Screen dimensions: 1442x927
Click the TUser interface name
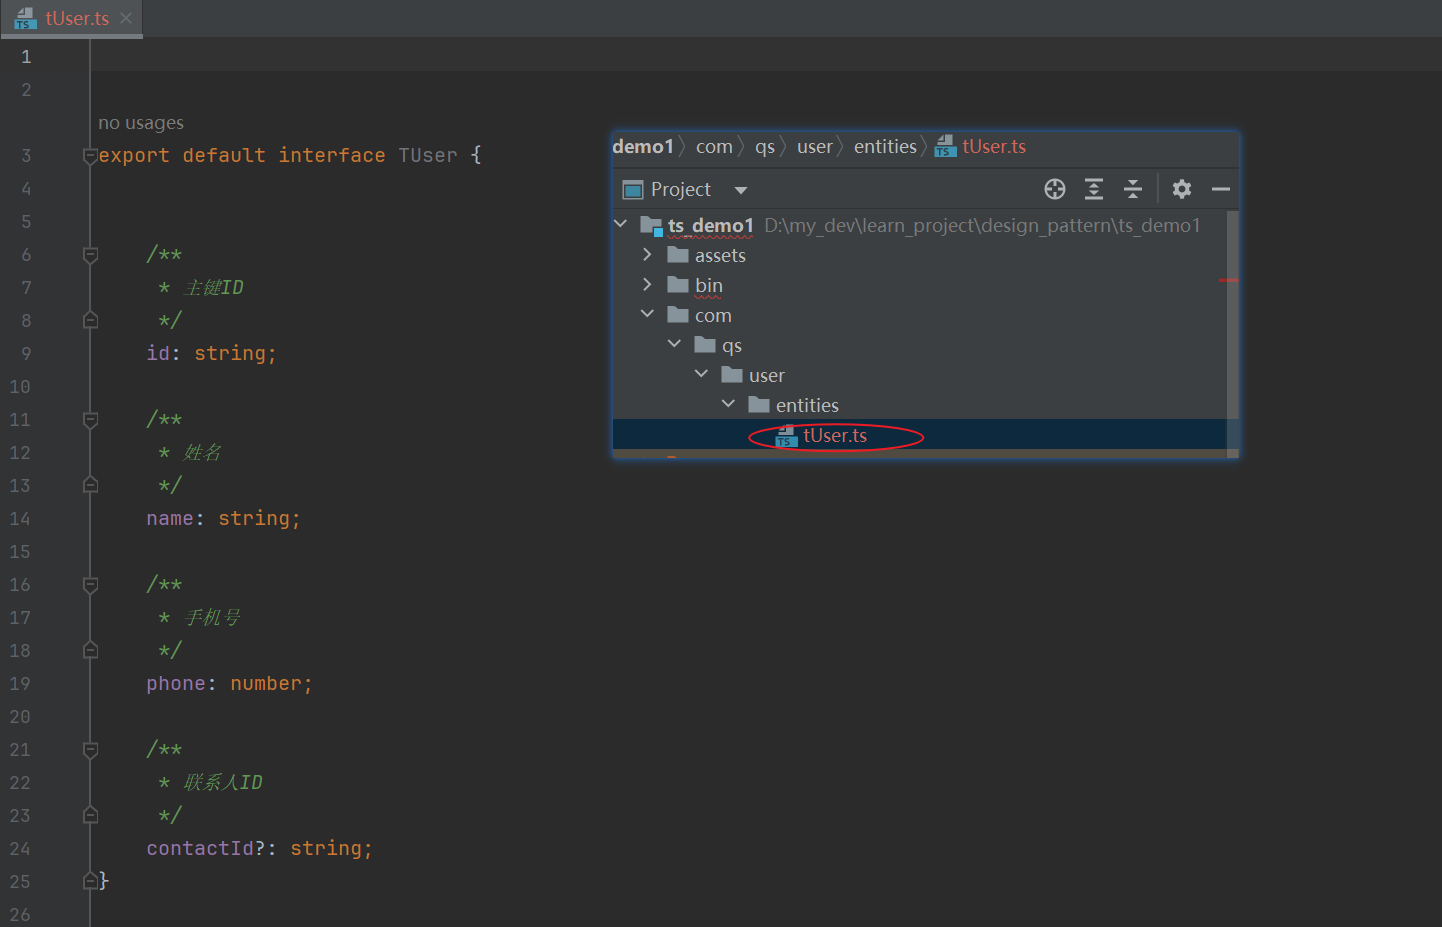point(428,156)
